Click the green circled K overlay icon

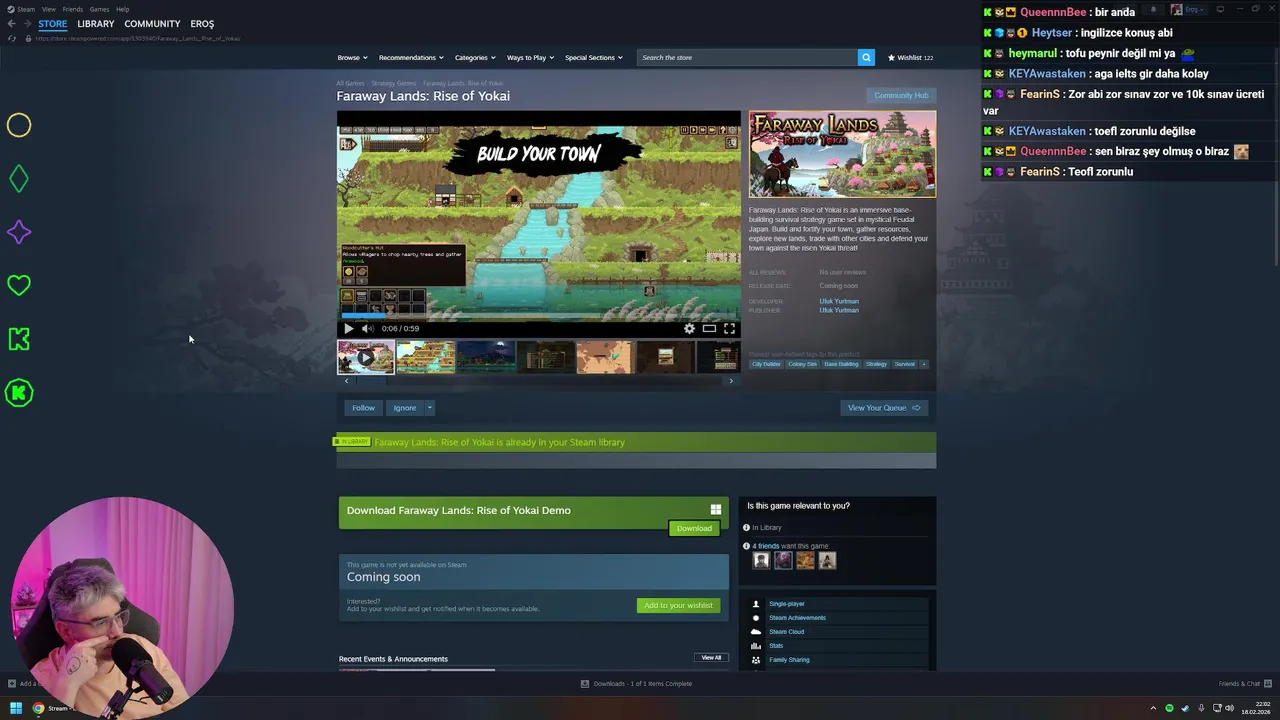(19, 393)
